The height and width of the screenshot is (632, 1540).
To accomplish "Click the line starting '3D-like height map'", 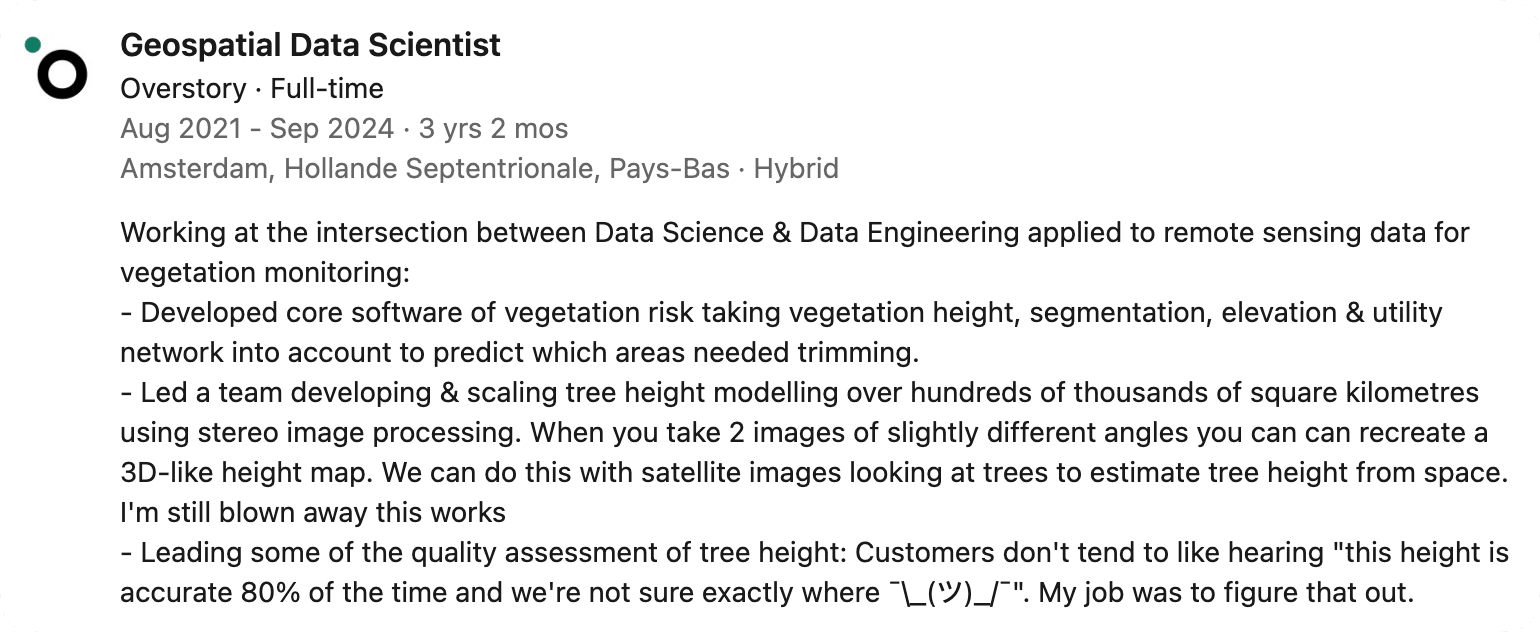I will click(x=814, y=473).
